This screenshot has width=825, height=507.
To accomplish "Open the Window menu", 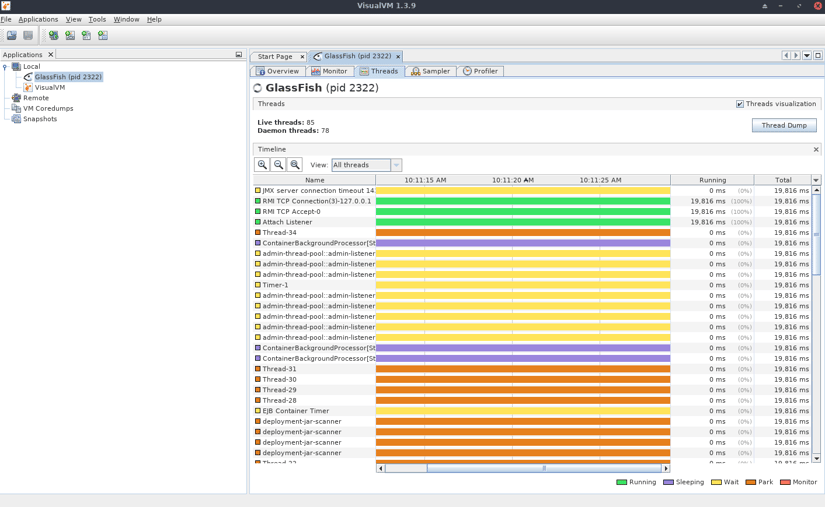I will point(126,19).
